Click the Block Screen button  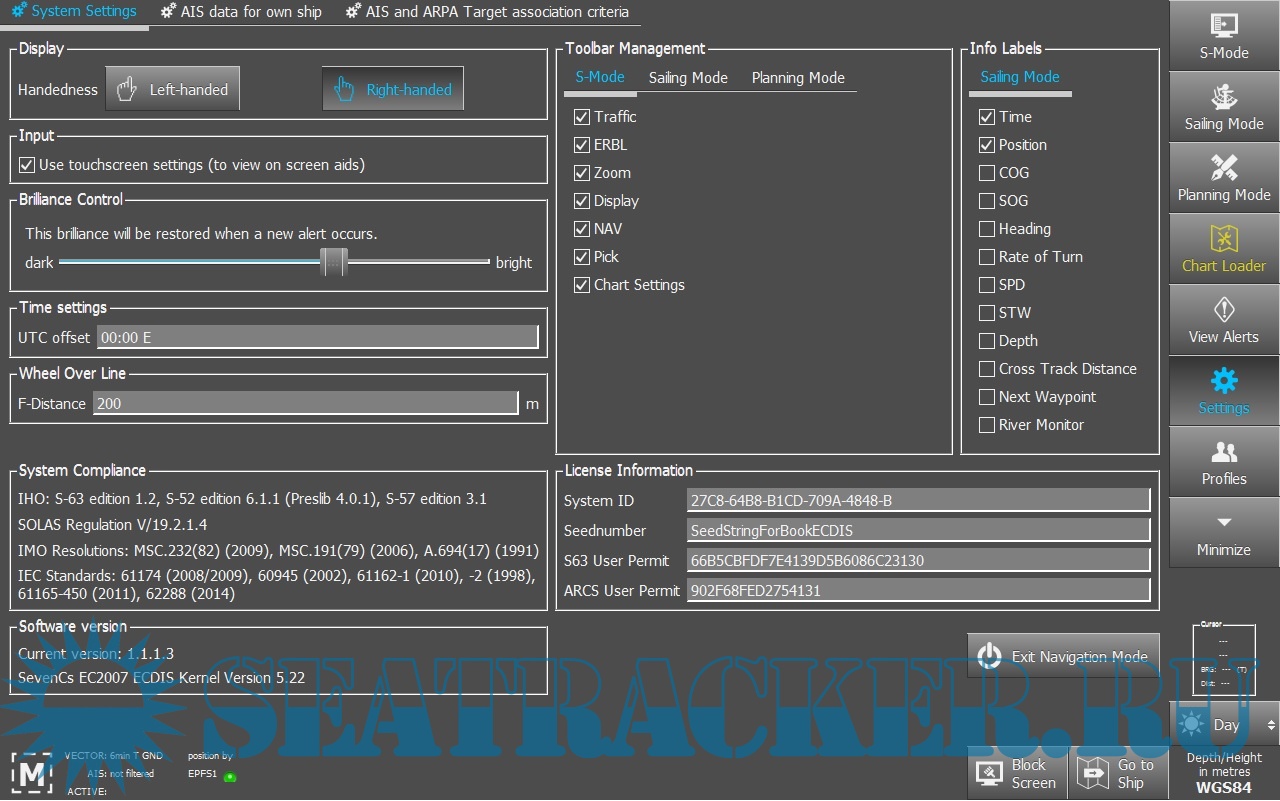(1017, 773)
